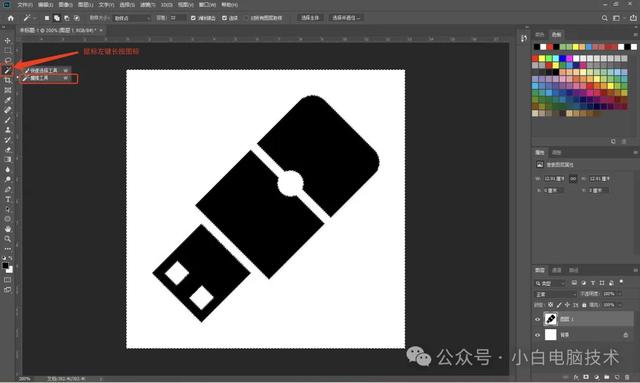Open the Sample Size dropdown
The height and width of the screenshot is (383, 640).
[x=131, y=18]
